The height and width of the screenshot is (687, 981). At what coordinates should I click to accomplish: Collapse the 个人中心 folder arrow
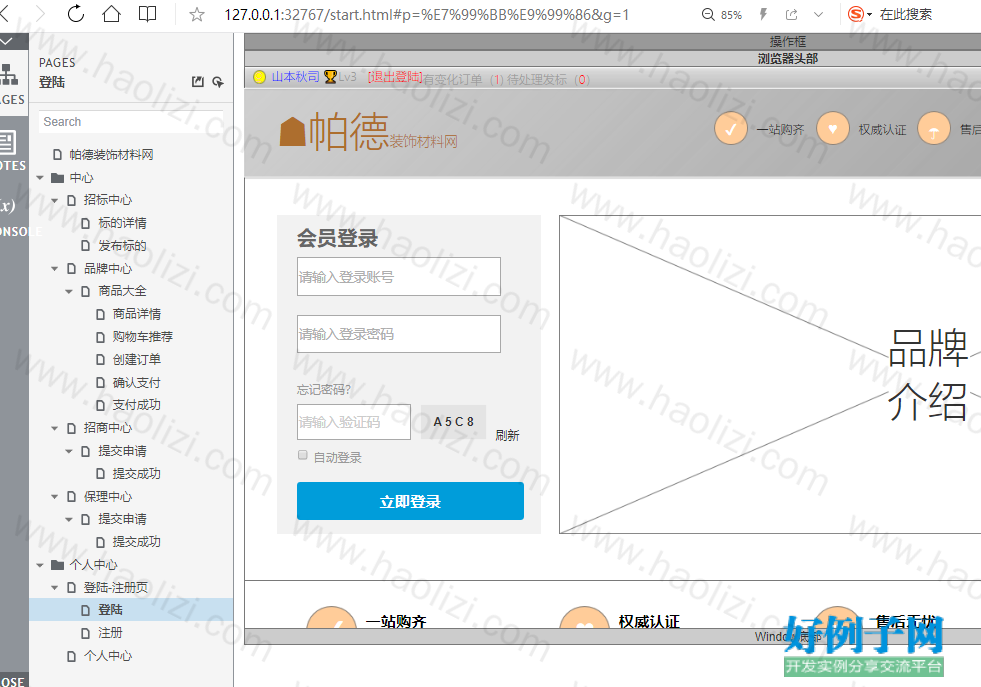tap(40, 565)
